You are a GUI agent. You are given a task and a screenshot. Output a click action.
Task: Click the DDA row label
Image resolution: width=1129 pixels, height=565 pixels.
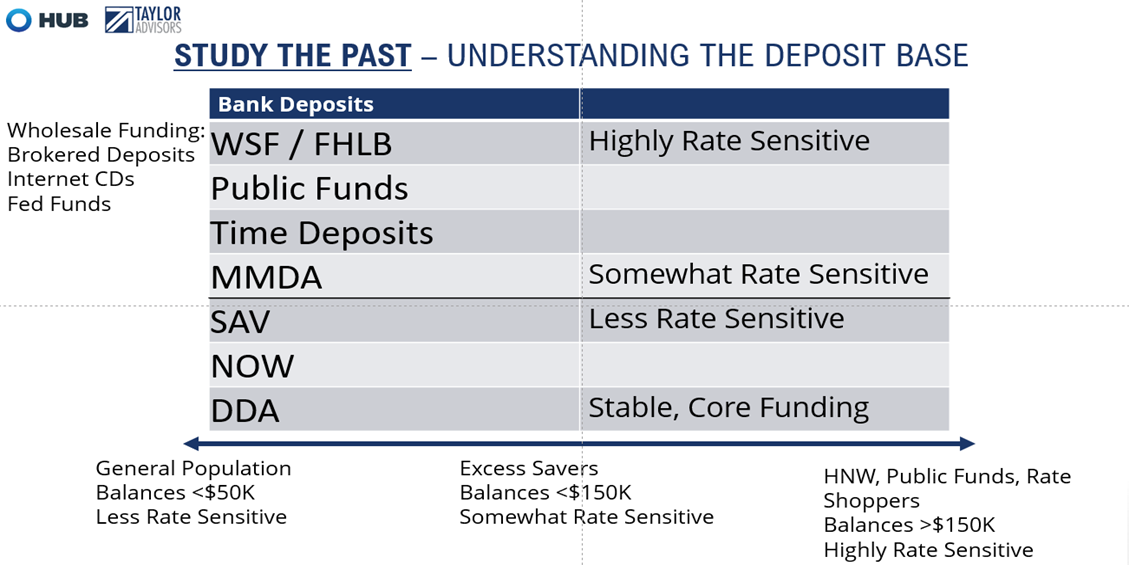pyautogui.click(x=245, y=411)
